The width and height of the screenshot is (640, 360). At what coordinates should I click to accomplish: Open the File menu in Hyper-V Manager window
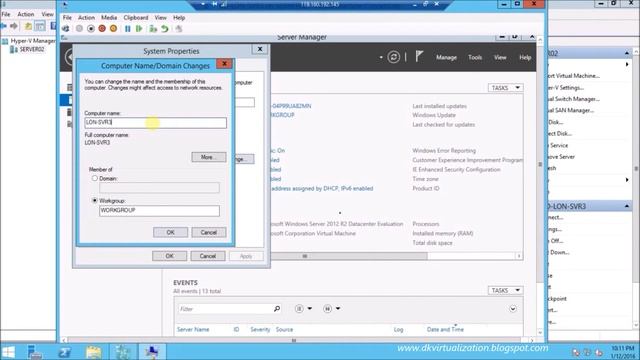6,14
